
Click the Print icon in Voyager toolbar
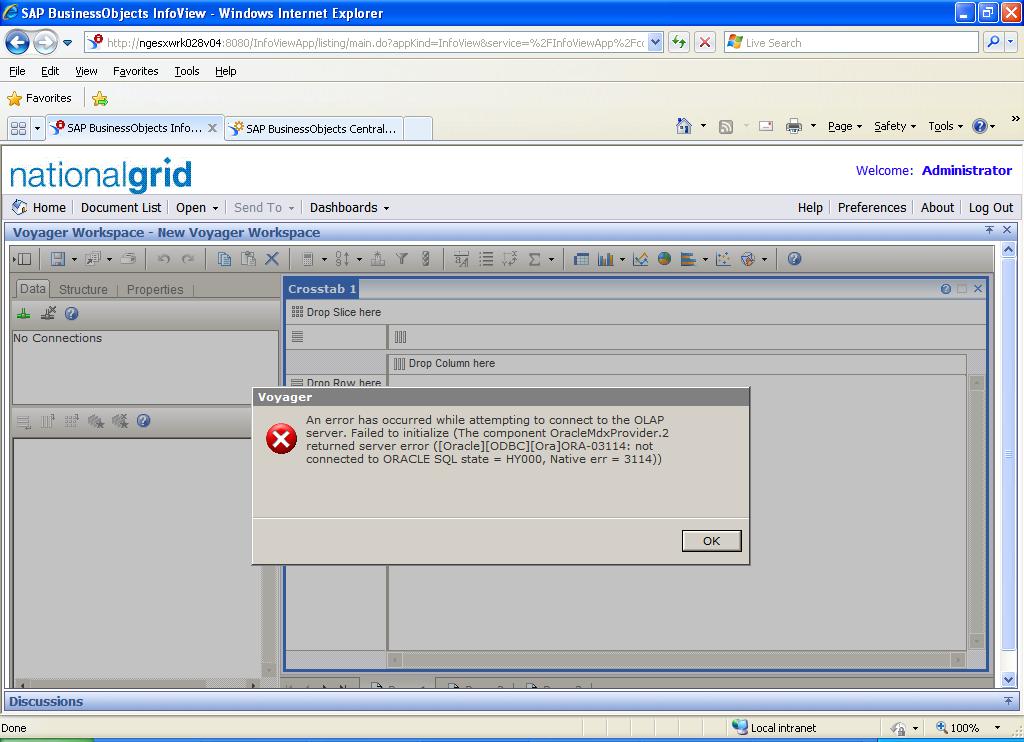pyautogui.click(x=129, y=259)
